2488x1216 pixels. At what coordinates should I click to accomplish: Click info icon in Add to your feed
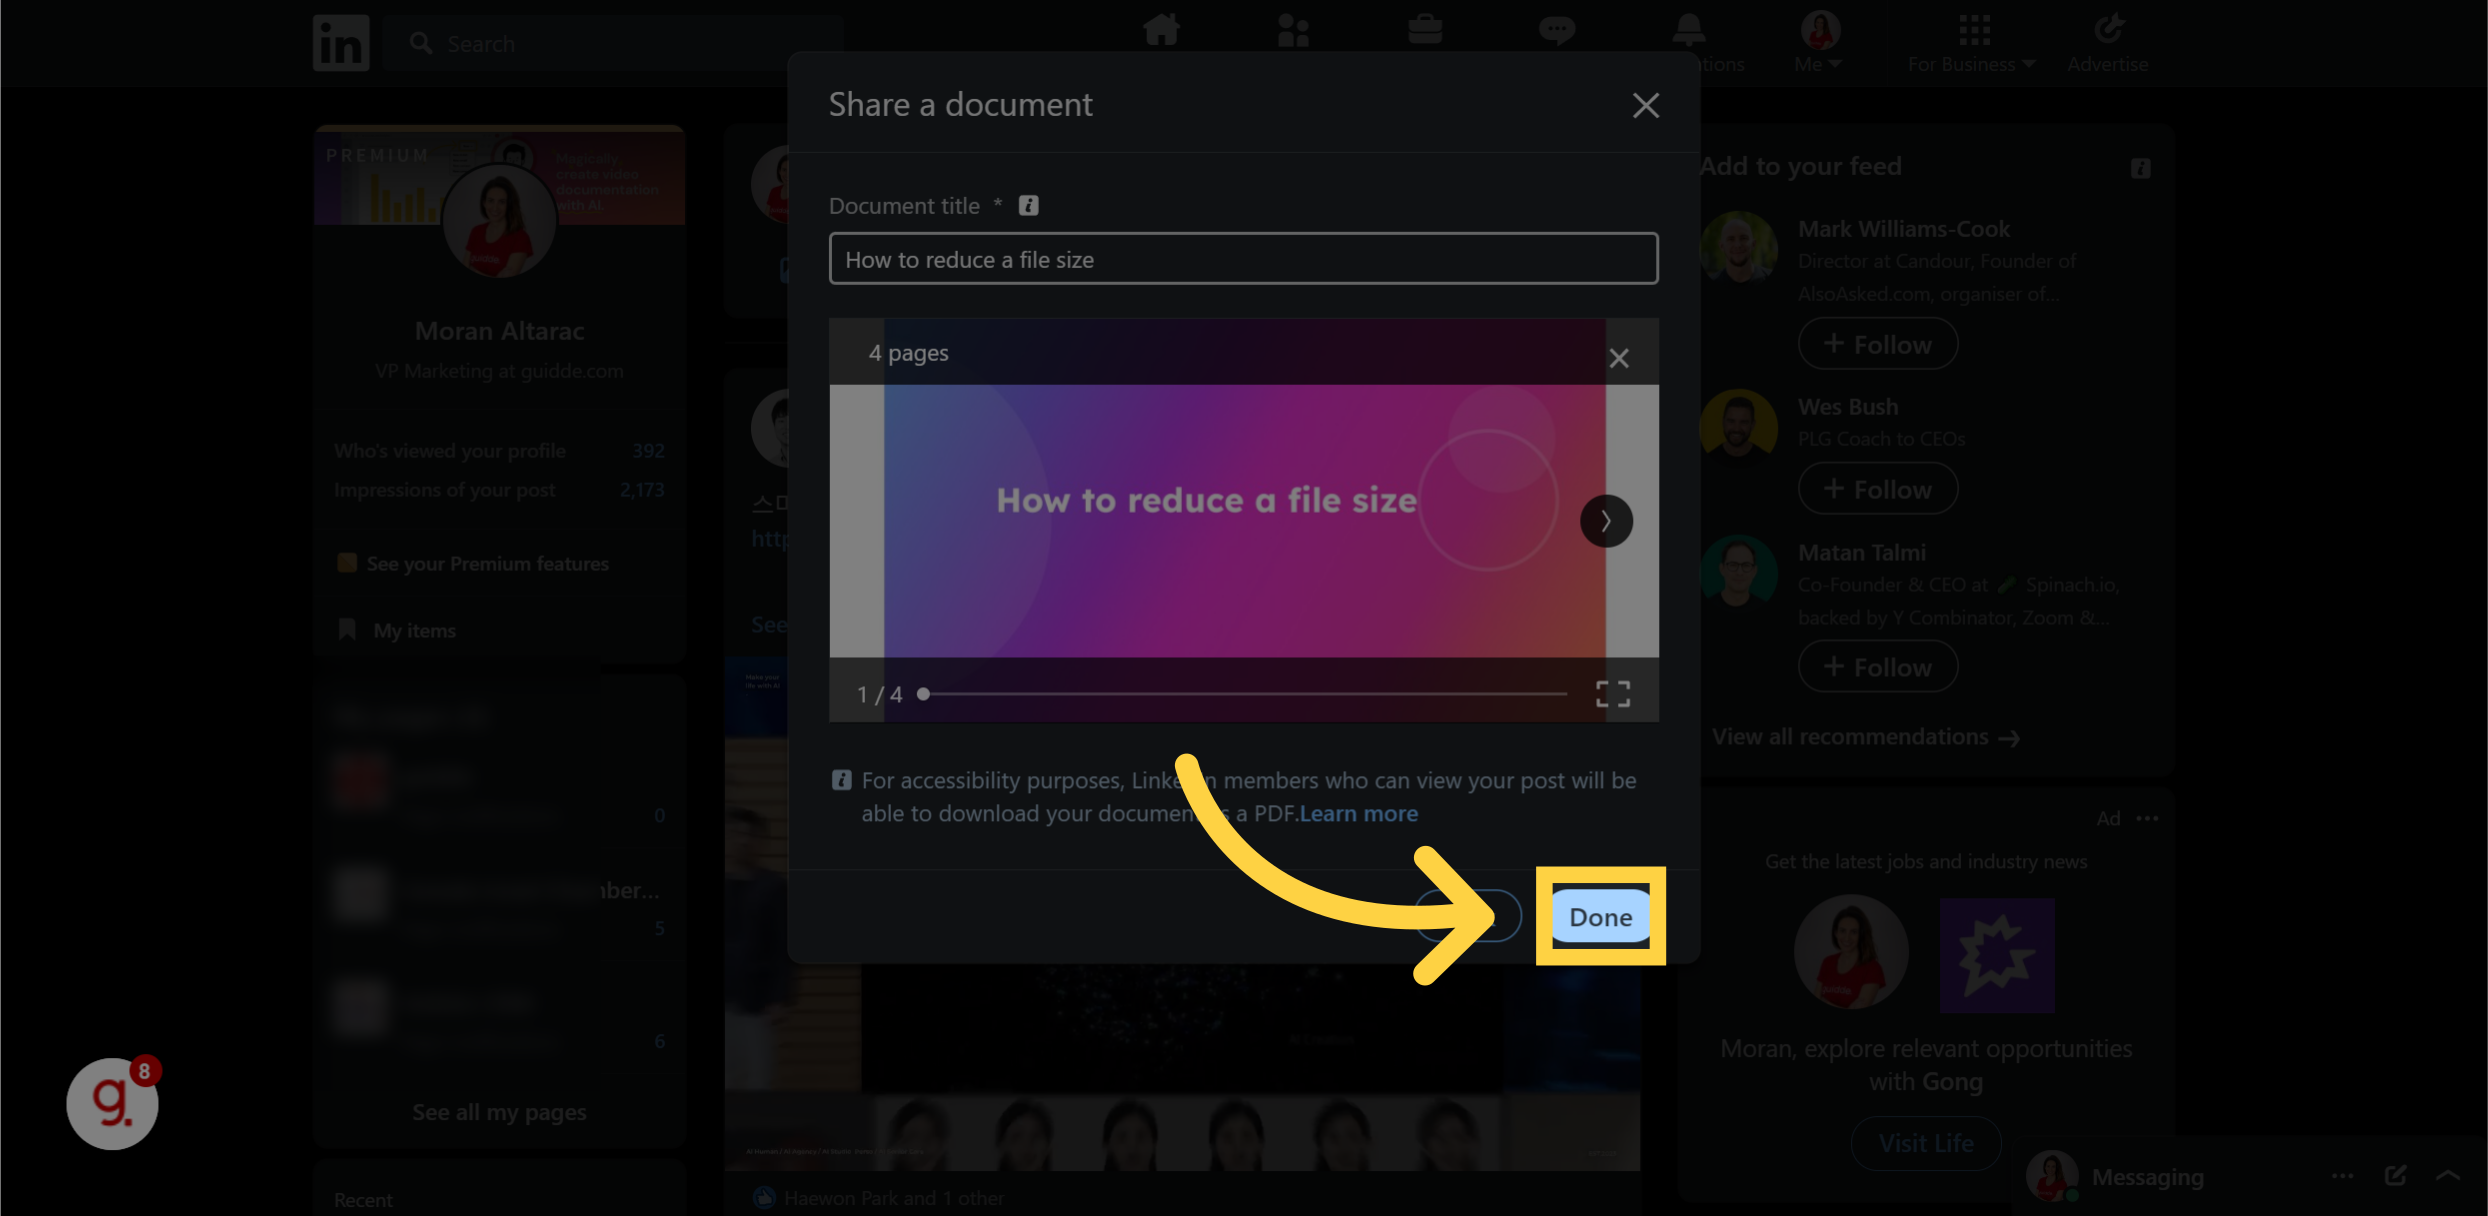[2140, 168]
